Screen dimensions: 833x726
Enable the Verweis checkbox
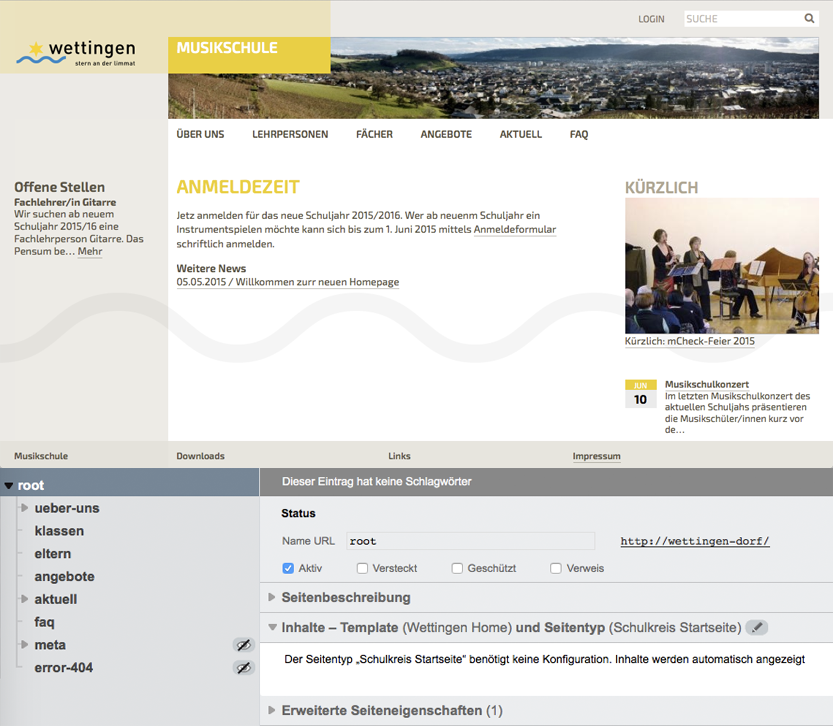[556, 568]
